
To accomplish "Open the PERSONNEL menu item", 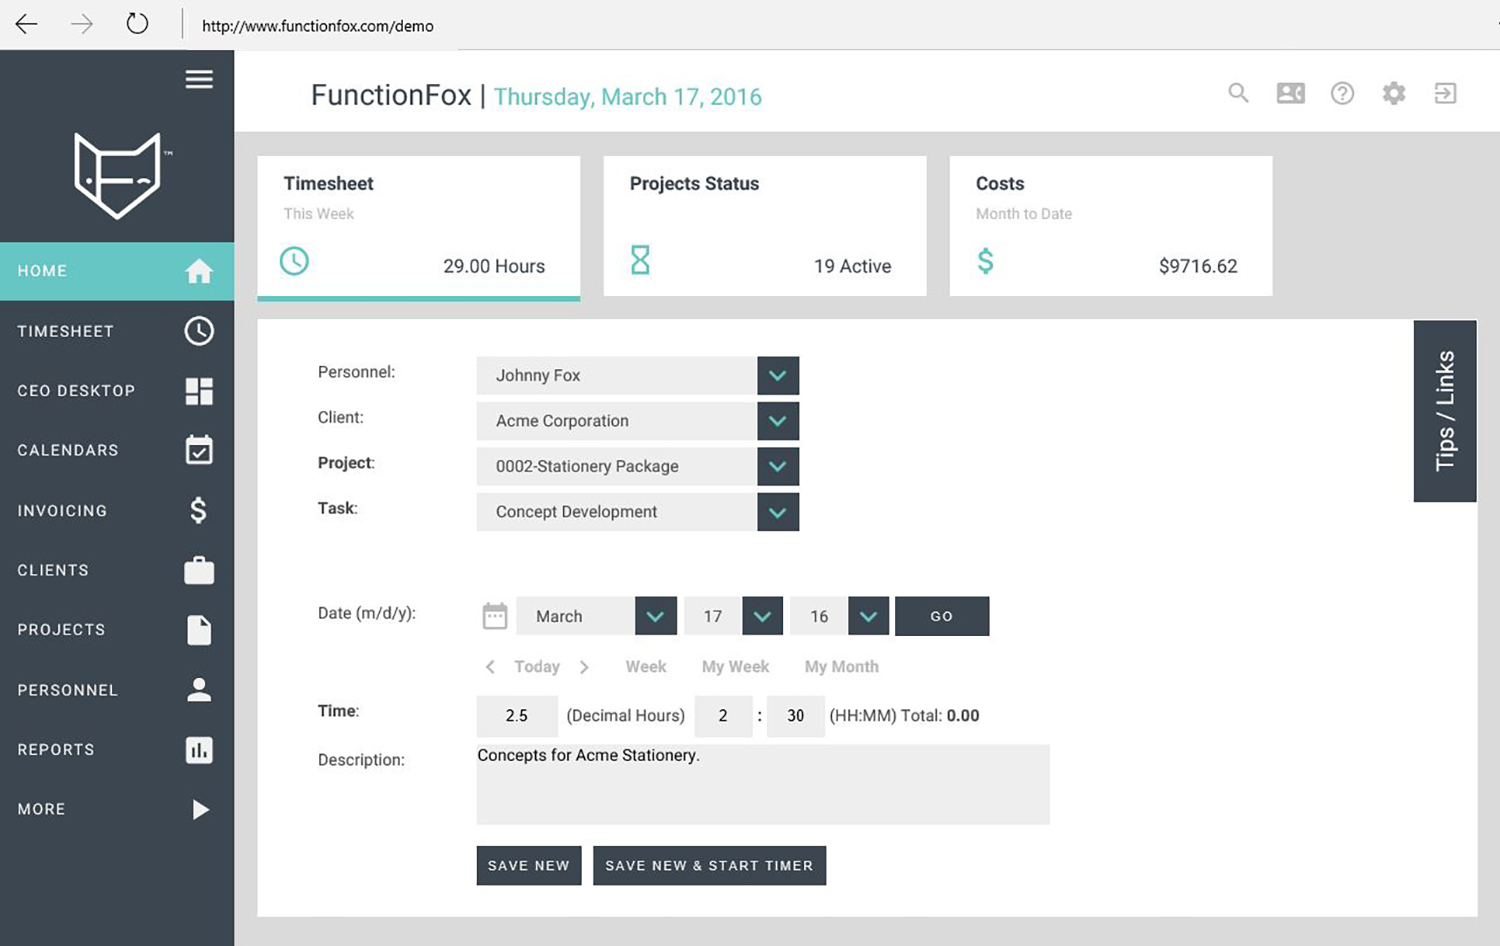I will tap(117, 690).
